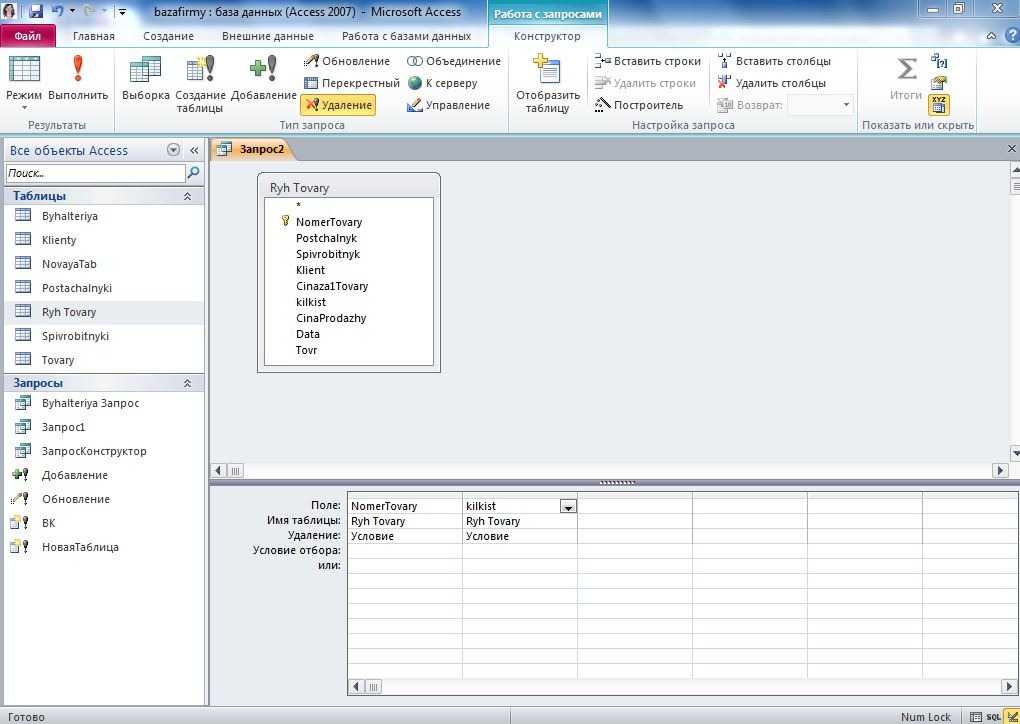Open the kilkist field dropdown arrow

tap(568, 507)
